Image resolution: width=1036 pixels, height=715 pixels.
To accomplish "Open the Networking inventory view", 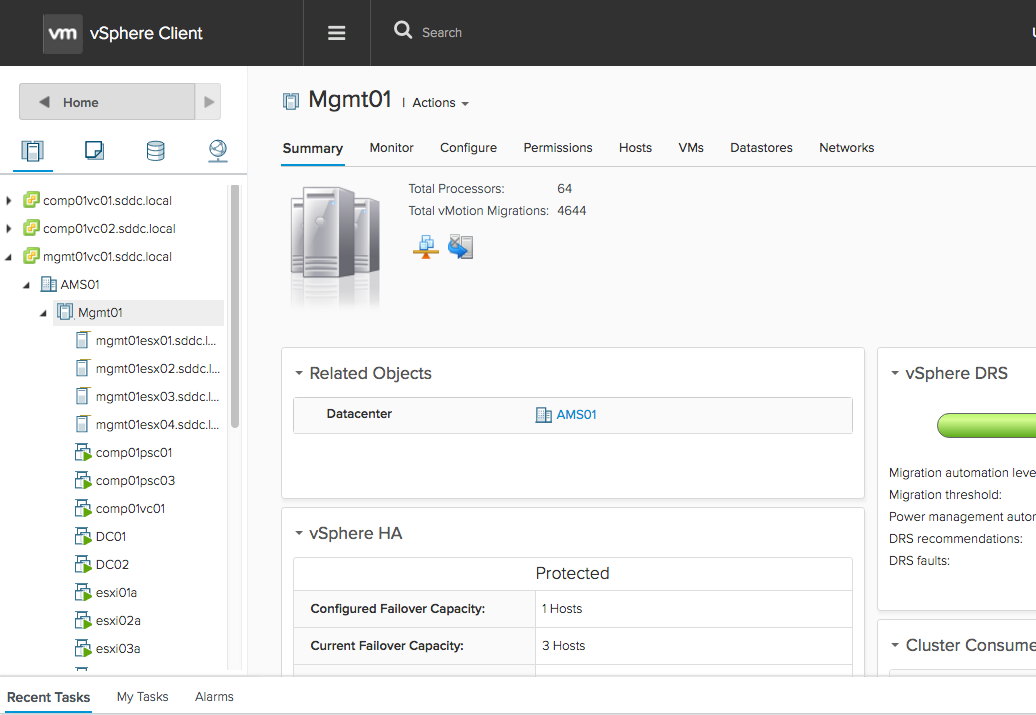I will [x=218, y=151].
